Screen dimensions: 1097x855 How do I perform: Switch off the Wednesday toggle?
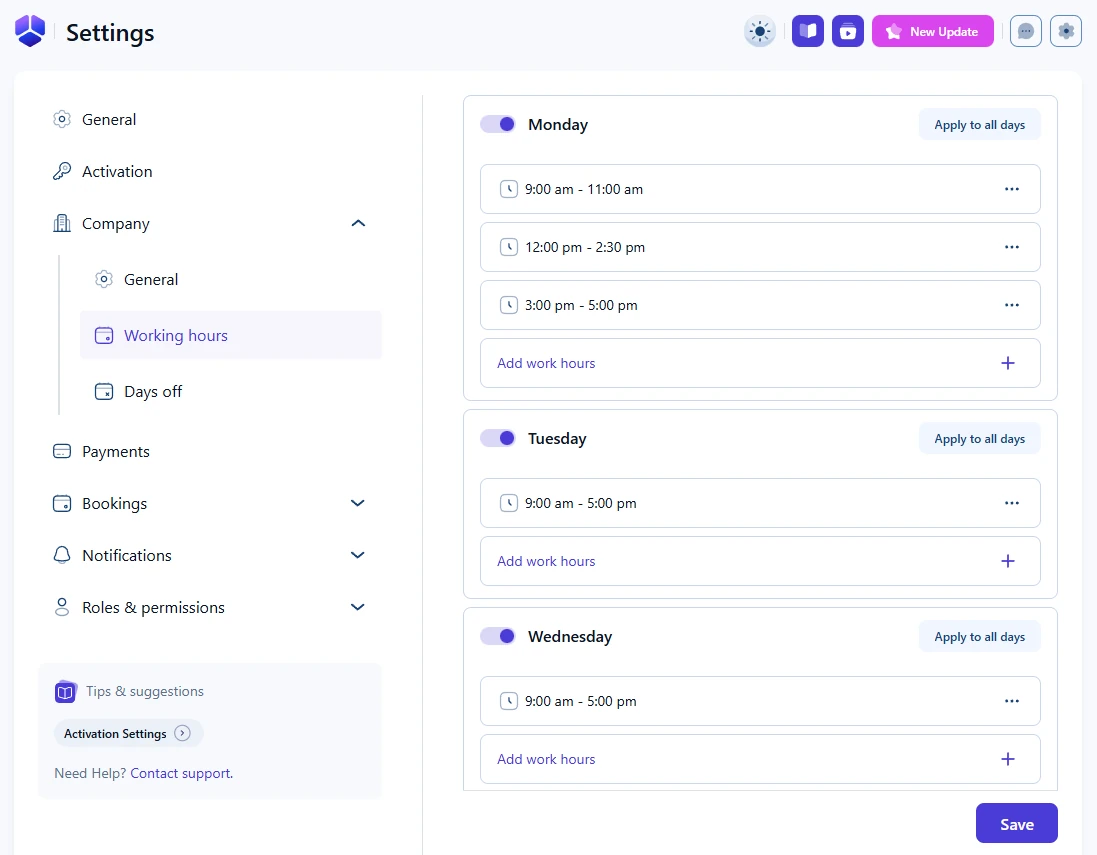pos(498,636)
